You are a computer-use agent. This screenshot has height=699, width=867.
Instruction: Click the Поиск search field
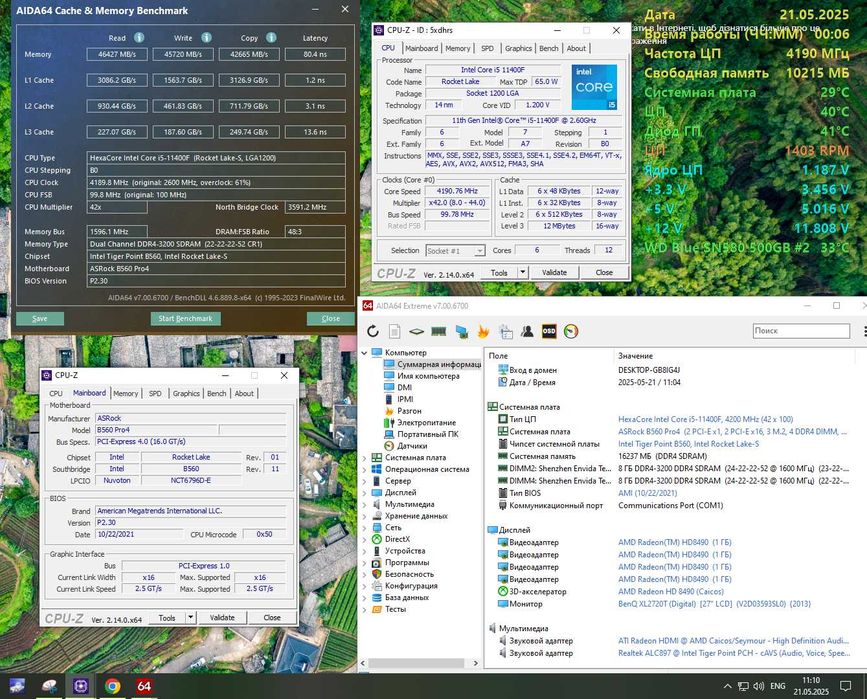[x=801, y=331]
